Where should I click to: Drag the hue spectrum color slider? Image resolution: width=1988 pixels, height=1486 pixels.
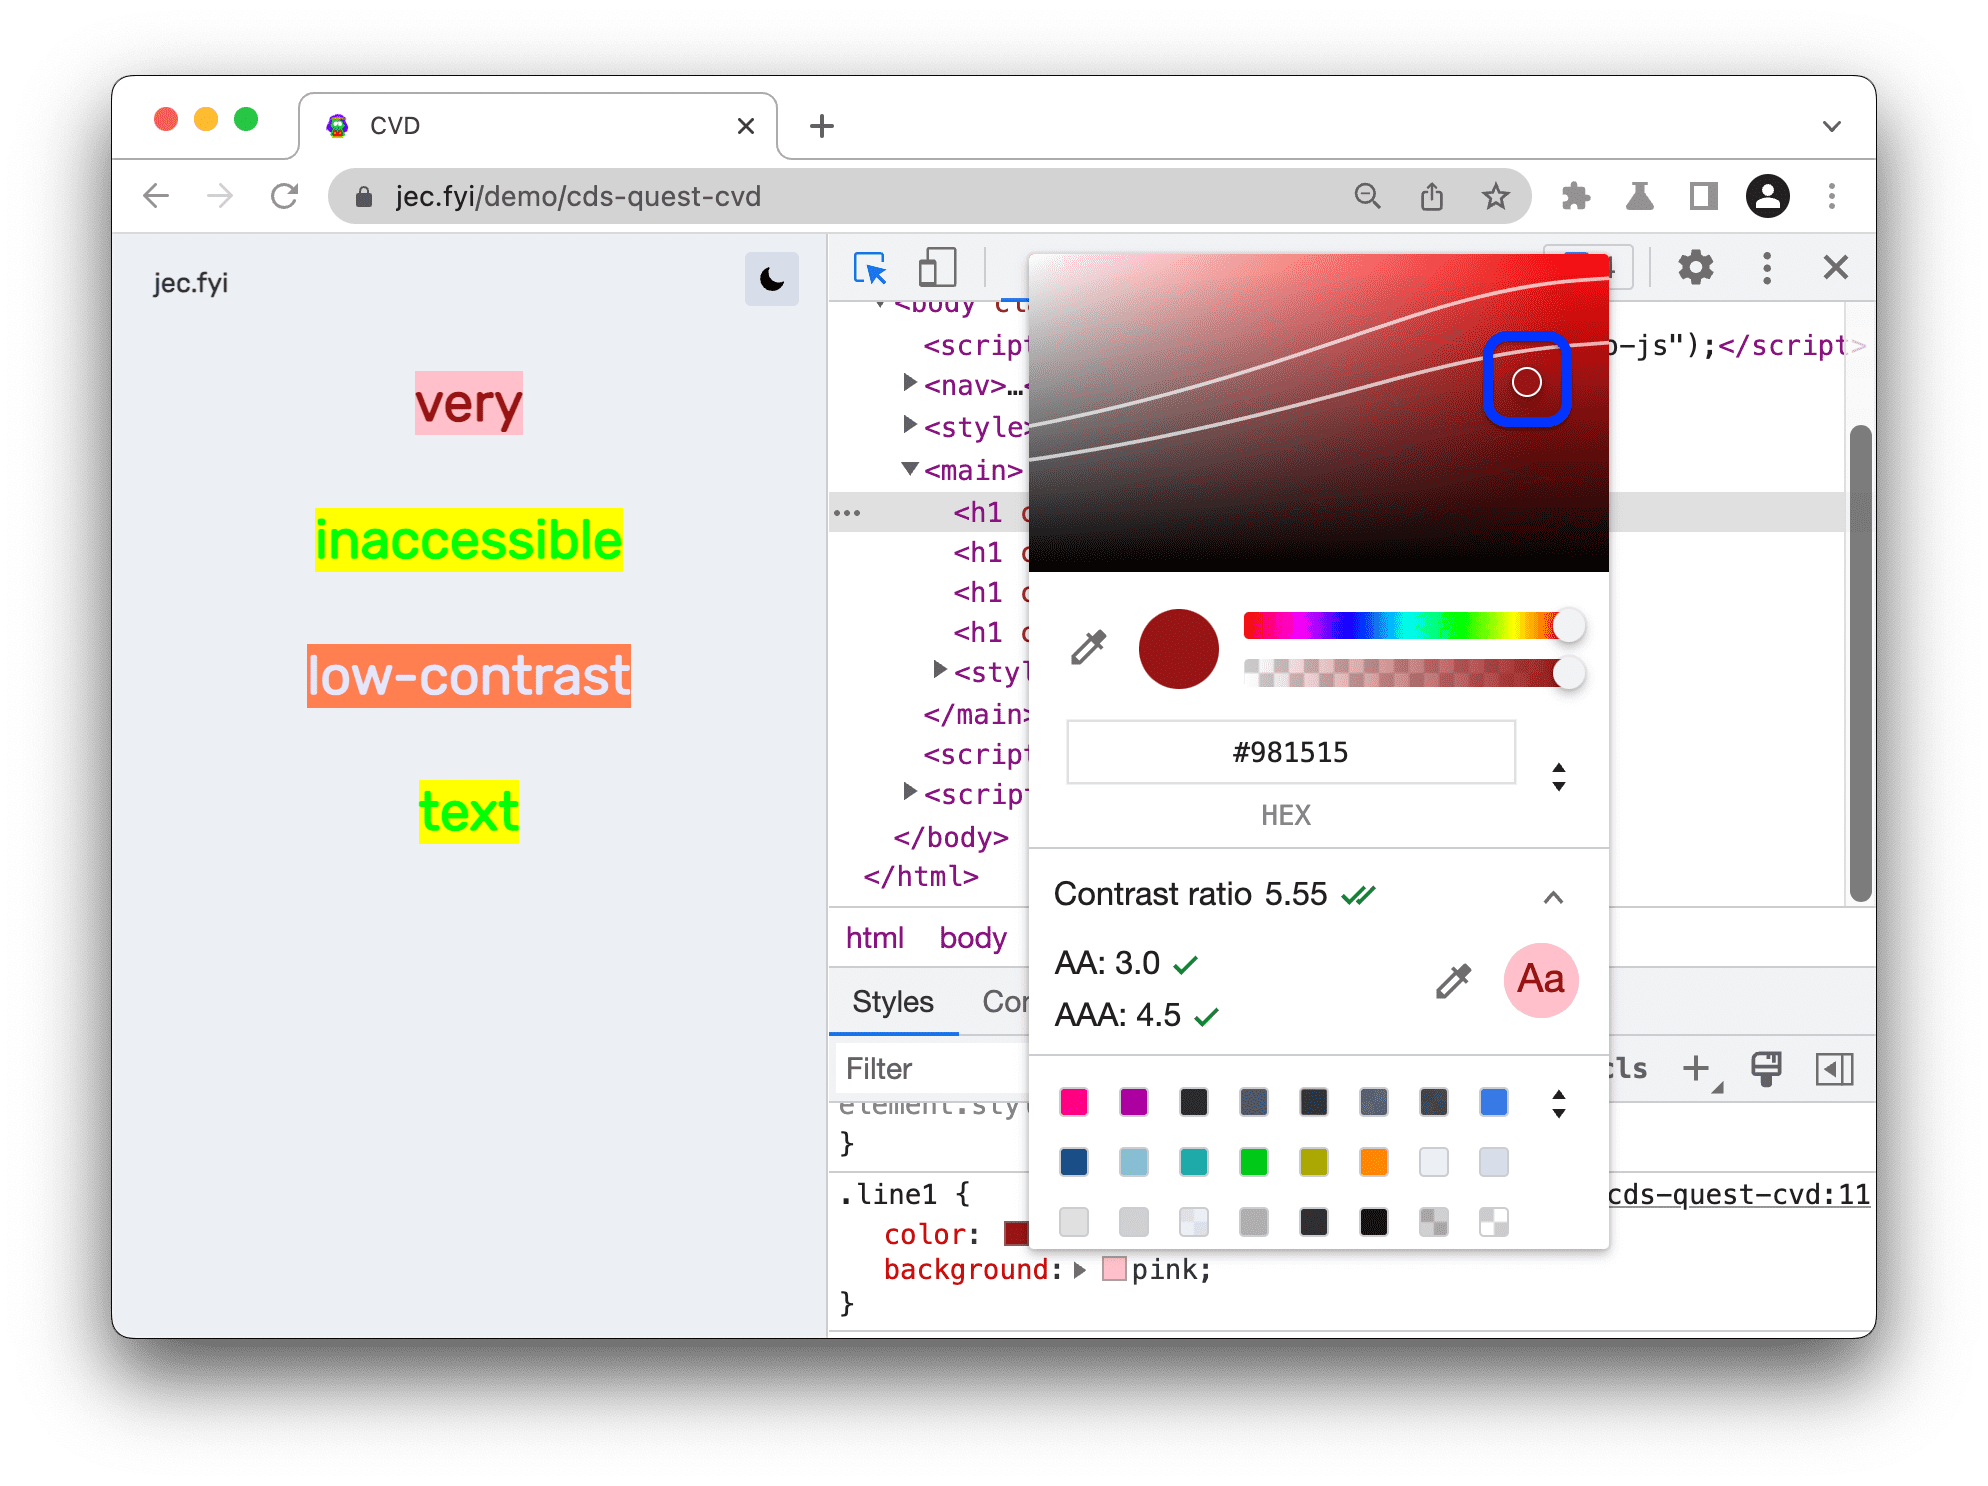pos(1570,626)
